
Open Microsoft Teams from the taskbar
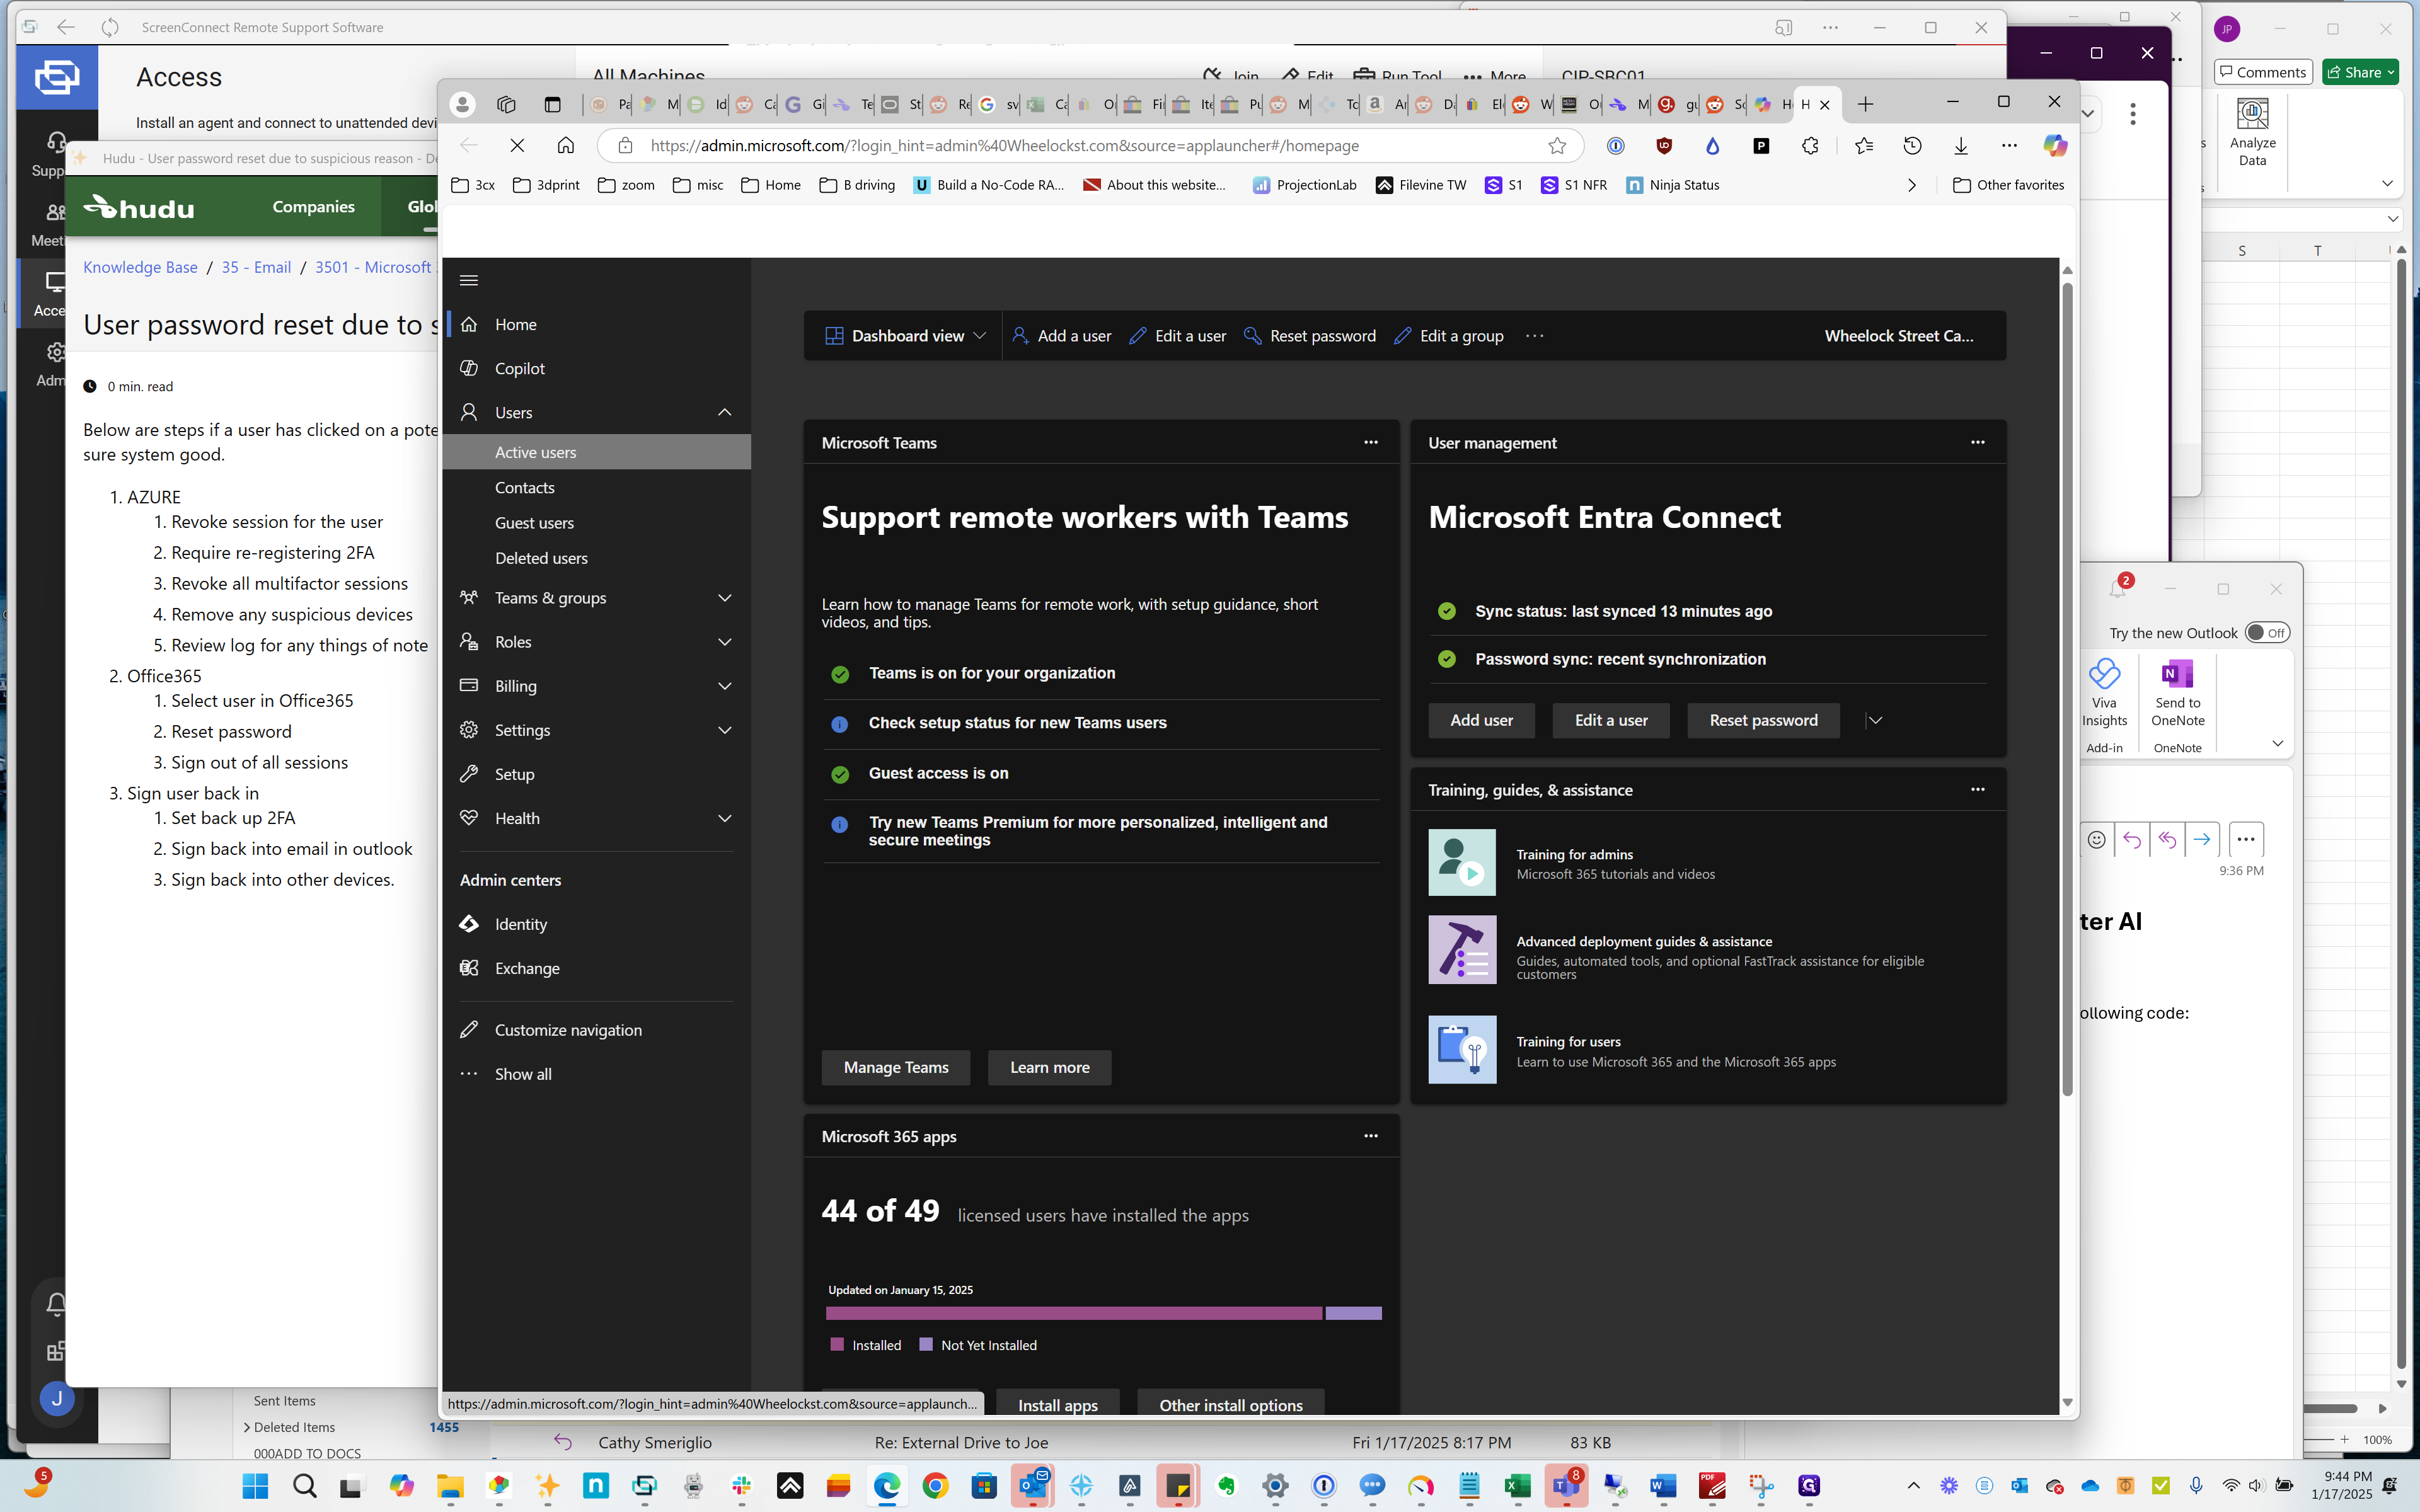tap(1566, 1487)
